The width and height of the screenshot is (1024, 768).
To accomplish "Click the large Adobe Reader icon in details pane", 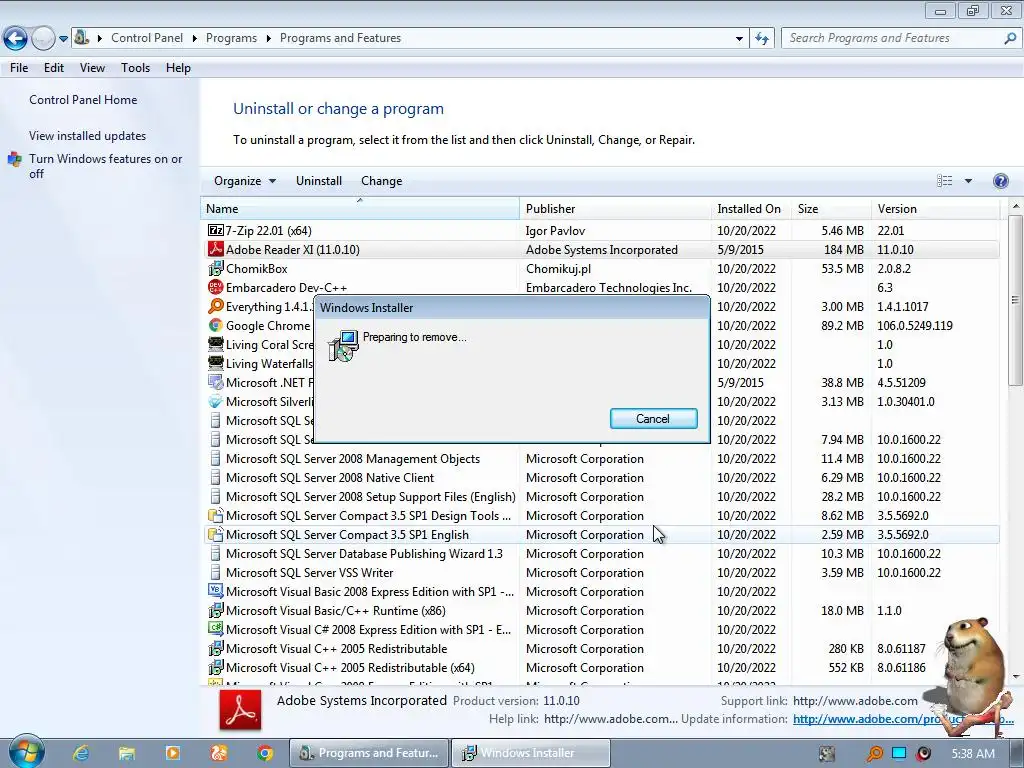I will click(x=240, y=710).
